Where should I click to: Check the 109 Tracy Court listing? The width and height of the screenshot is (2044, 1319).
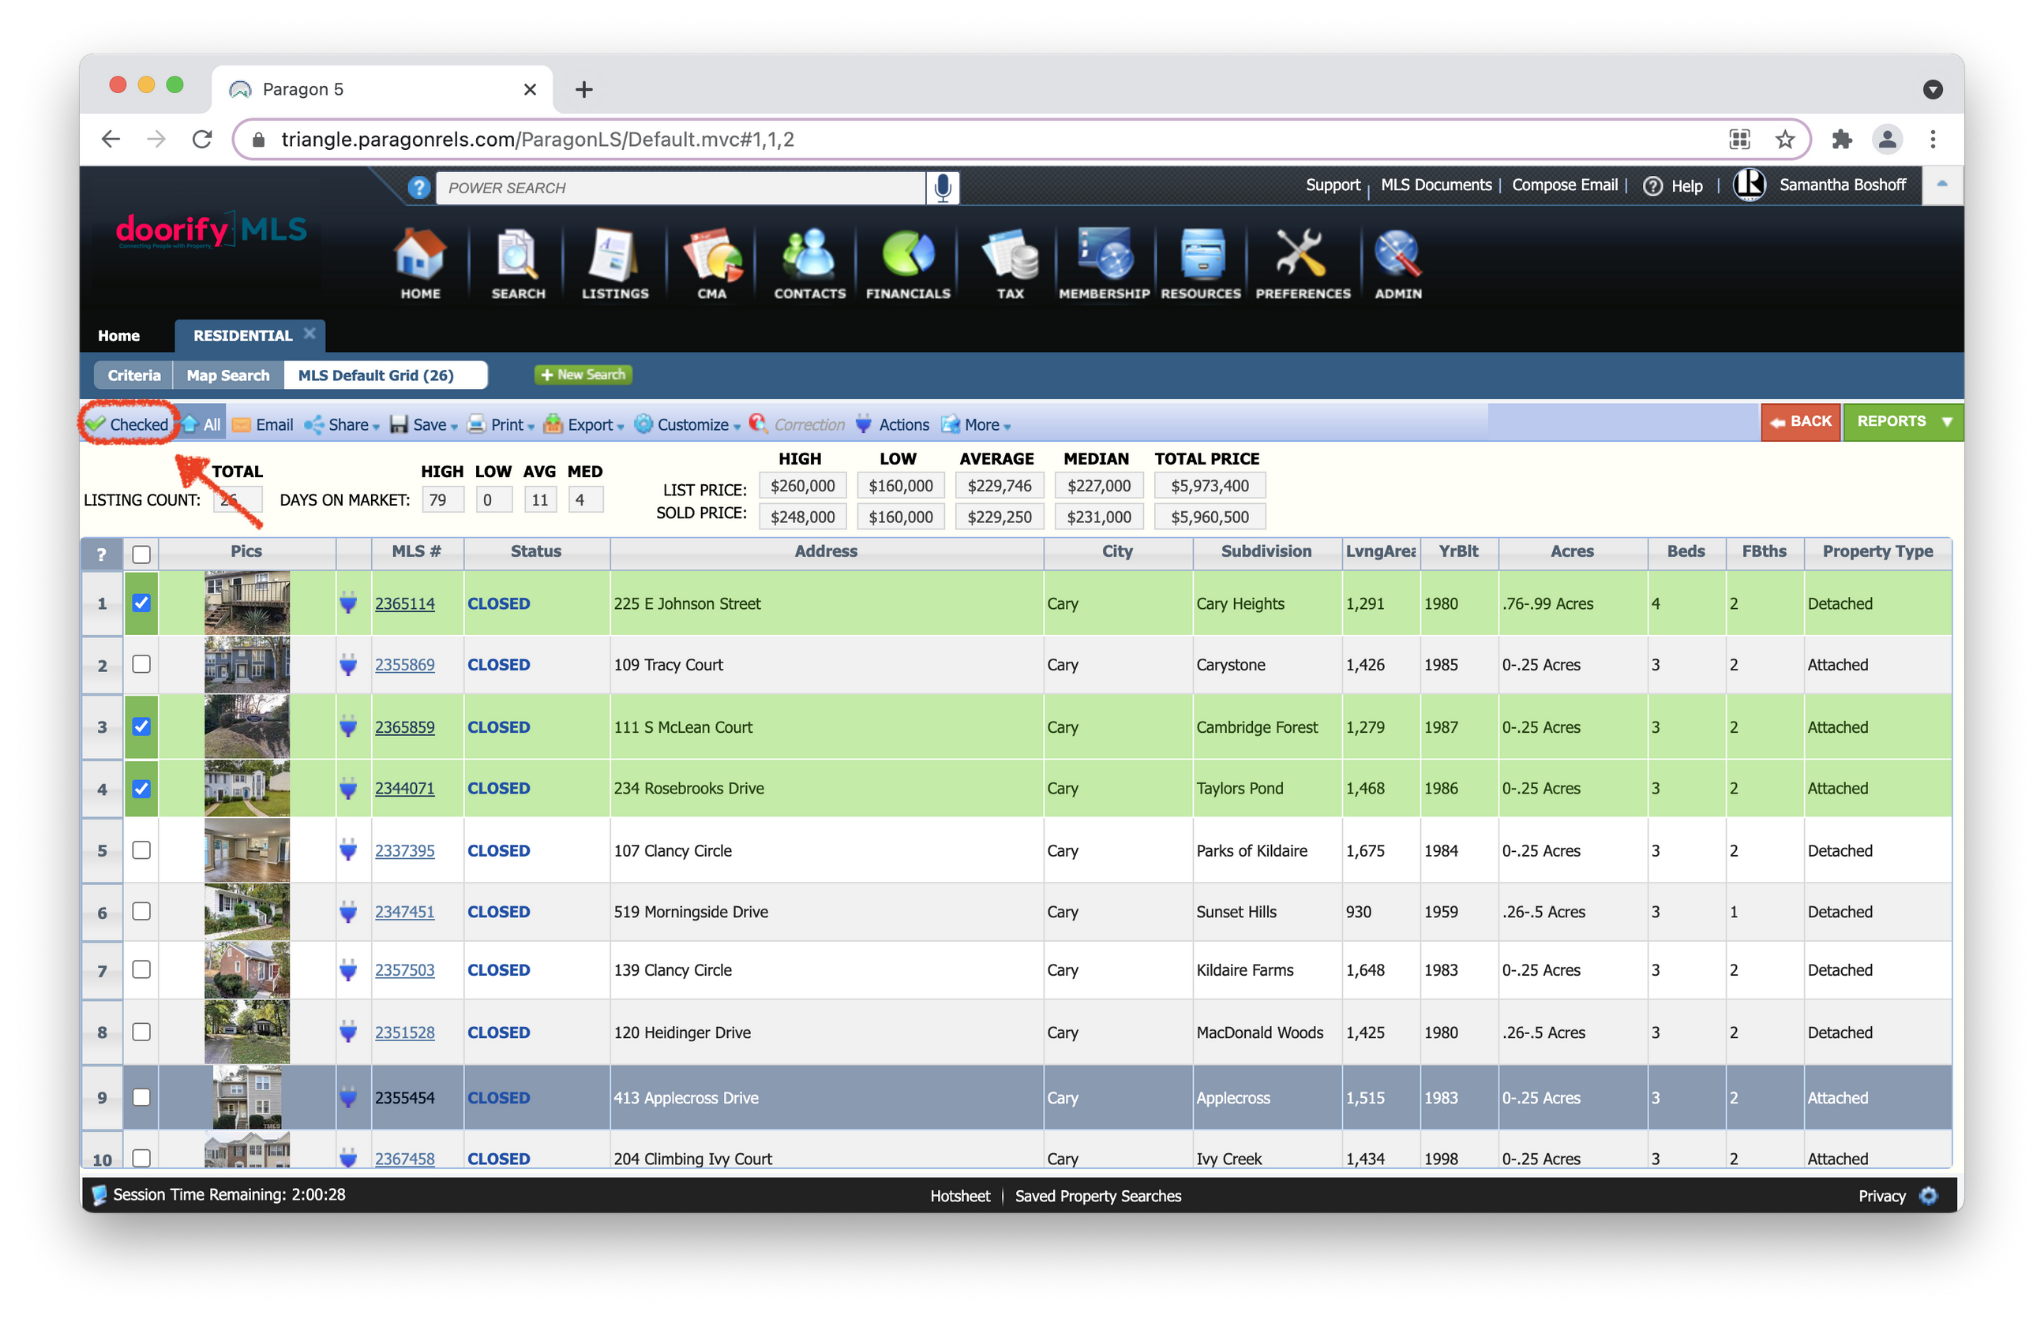(x=141, y=664)
